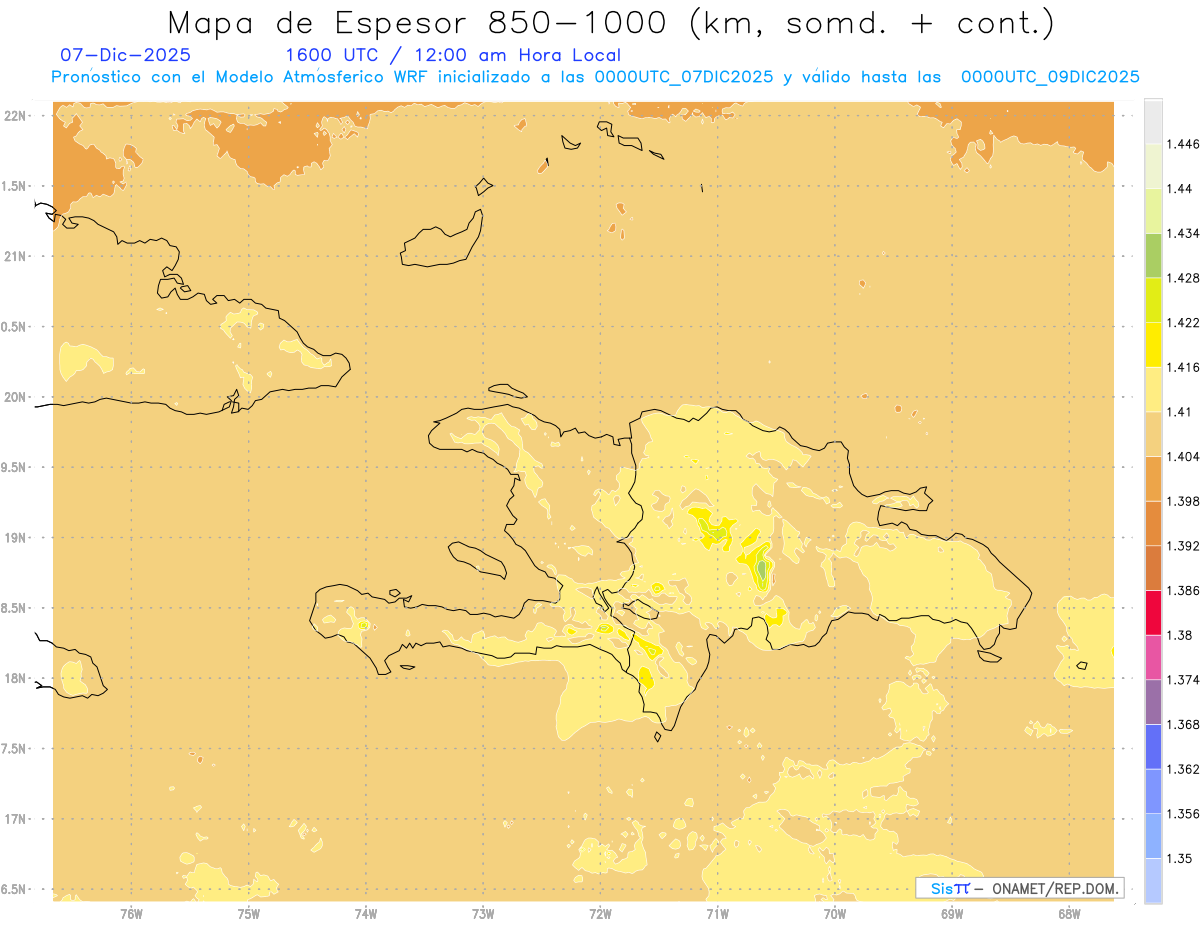
Task: Click the legend value '1.404'
Action: pyautogui.click(x=1184, y=456)
